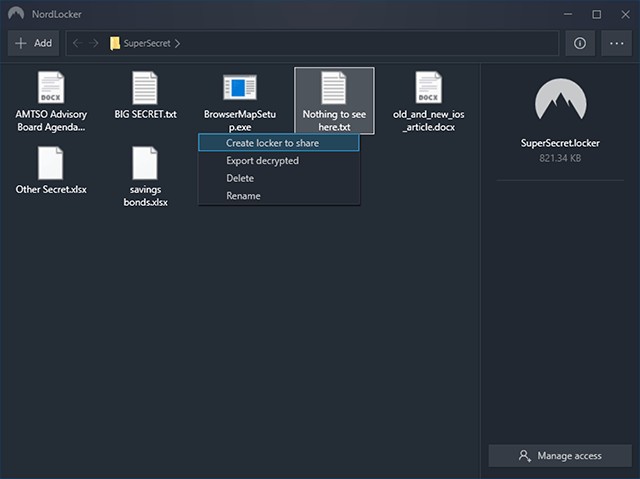The width and height of the screenshot is (640, 479).
Task: Click the Manage access button
Action: tap(559, 456)
